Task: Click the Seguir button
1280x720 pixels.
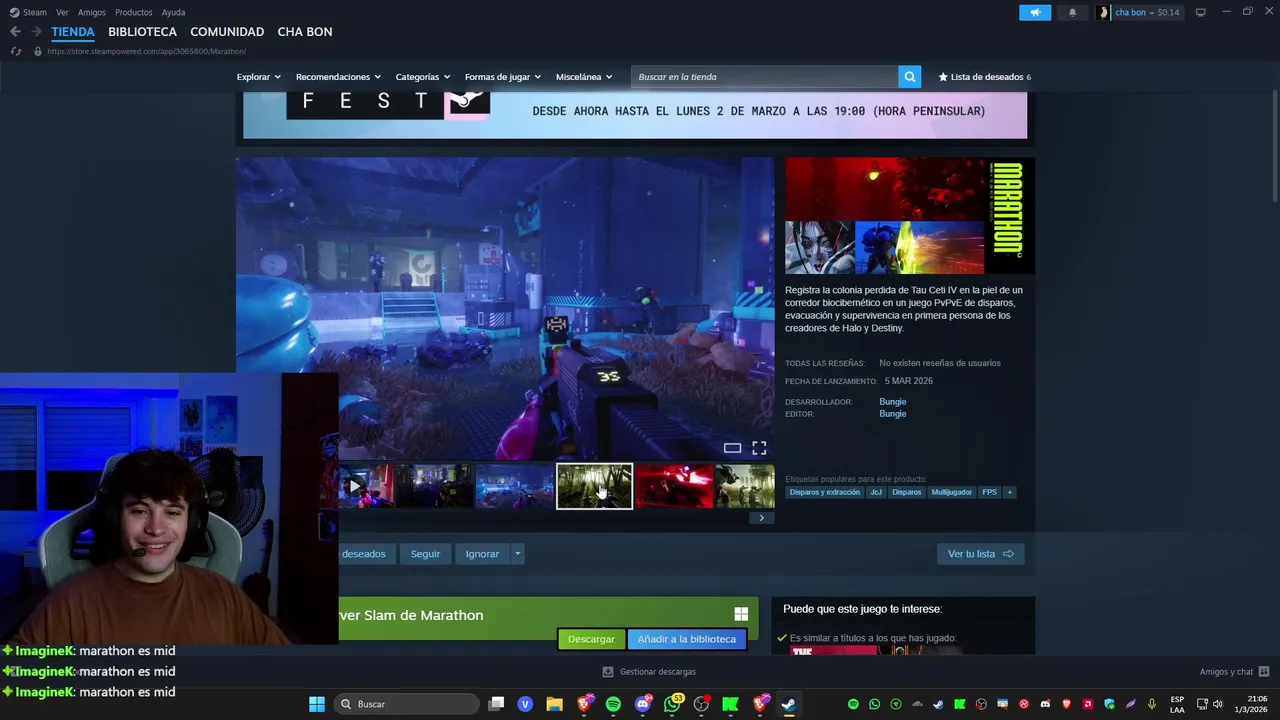Action: [x=425, y=554]
